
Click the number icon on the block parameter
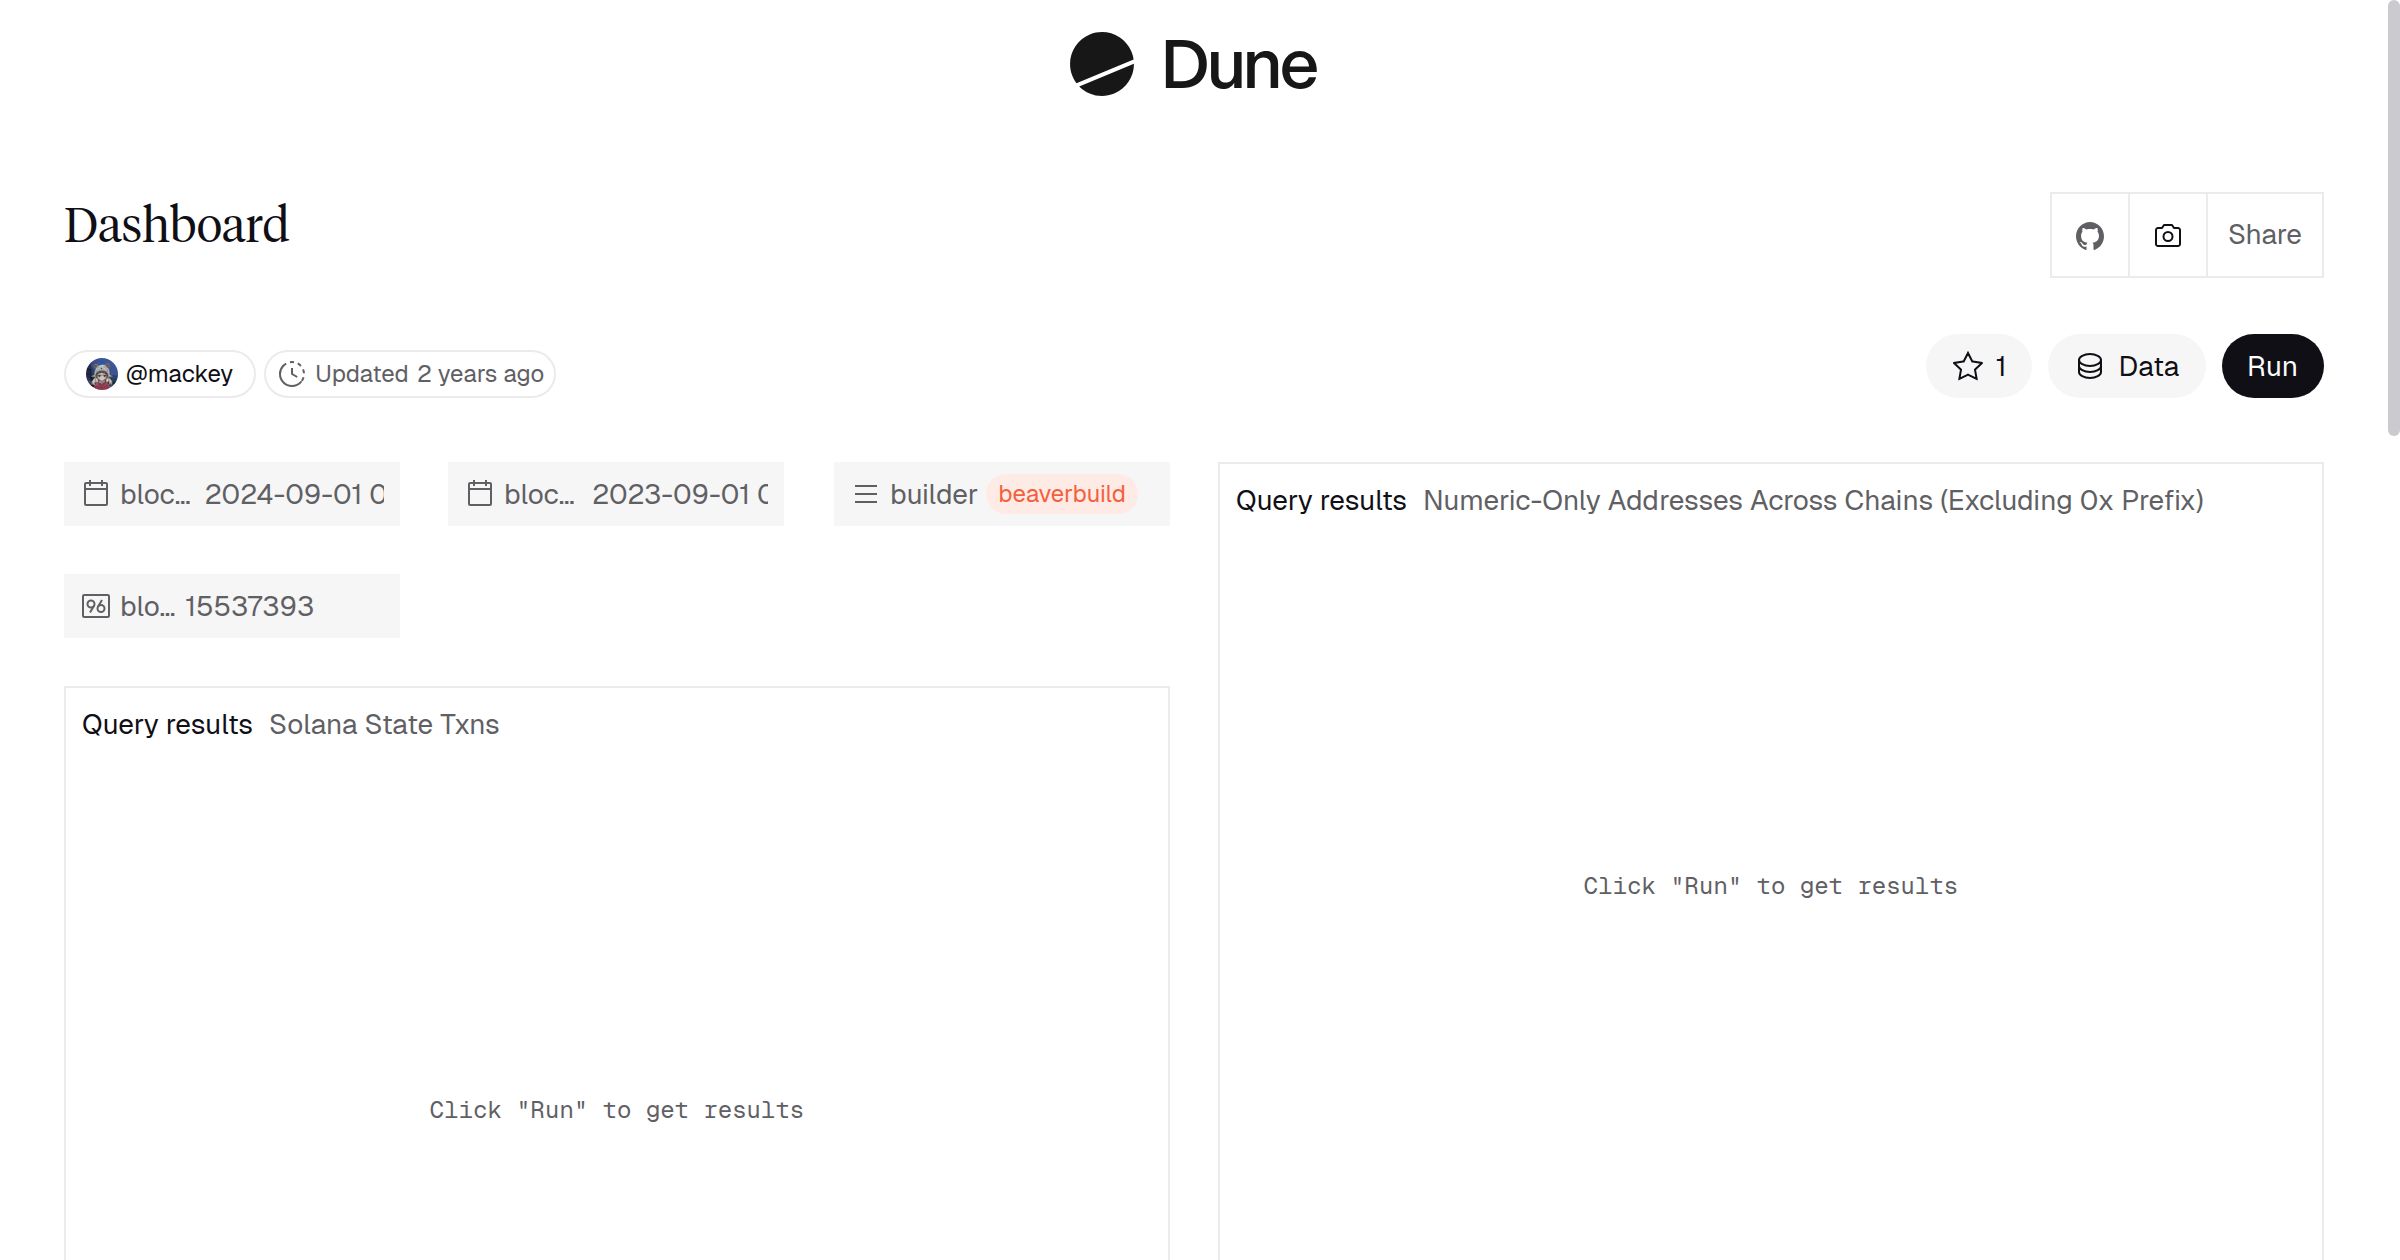coord(96,605)
